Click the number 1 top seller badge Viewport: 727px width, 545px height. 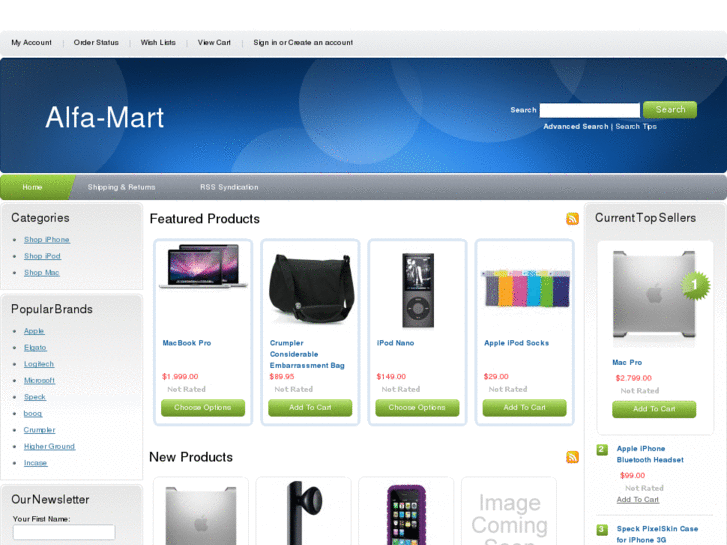tap(695, 285)
